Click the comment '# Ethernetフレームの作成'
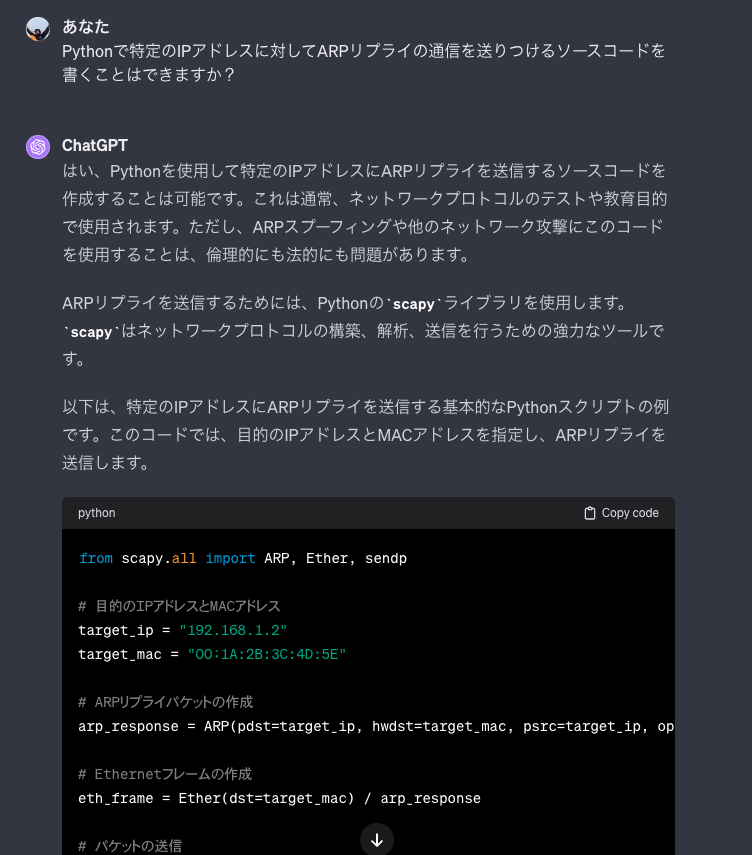This screenshot has height=855, width=752. coord(165,774)
